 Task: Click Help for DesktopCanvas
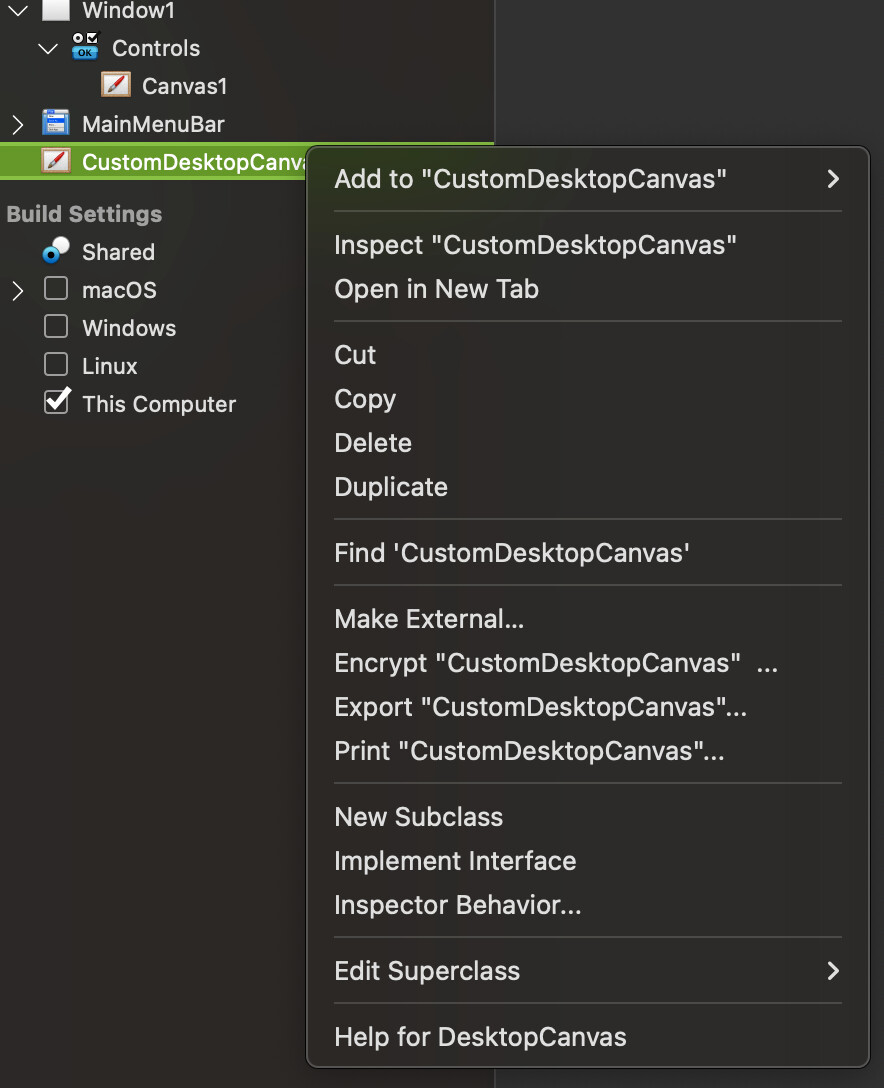480,1037
